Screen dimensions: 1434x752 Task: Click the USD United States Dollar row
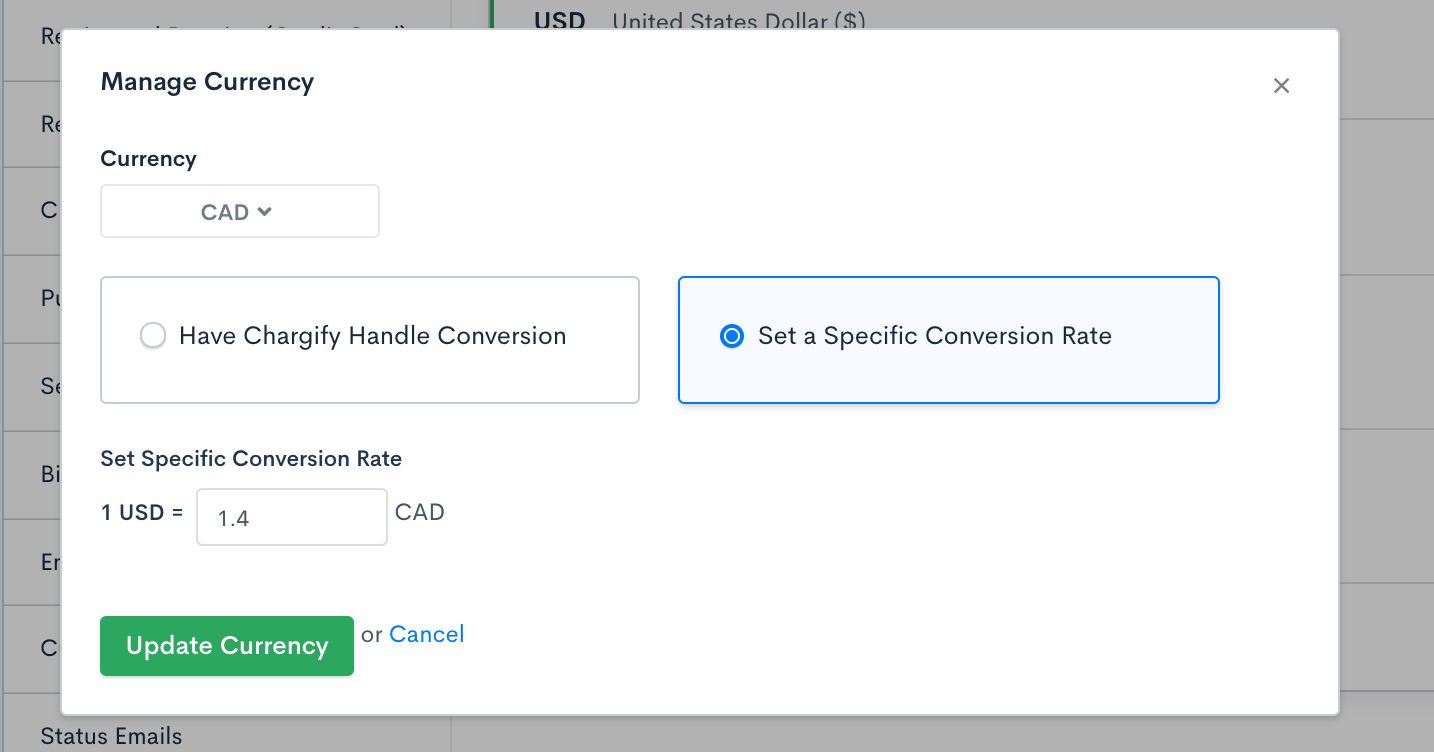click(700, 20)
